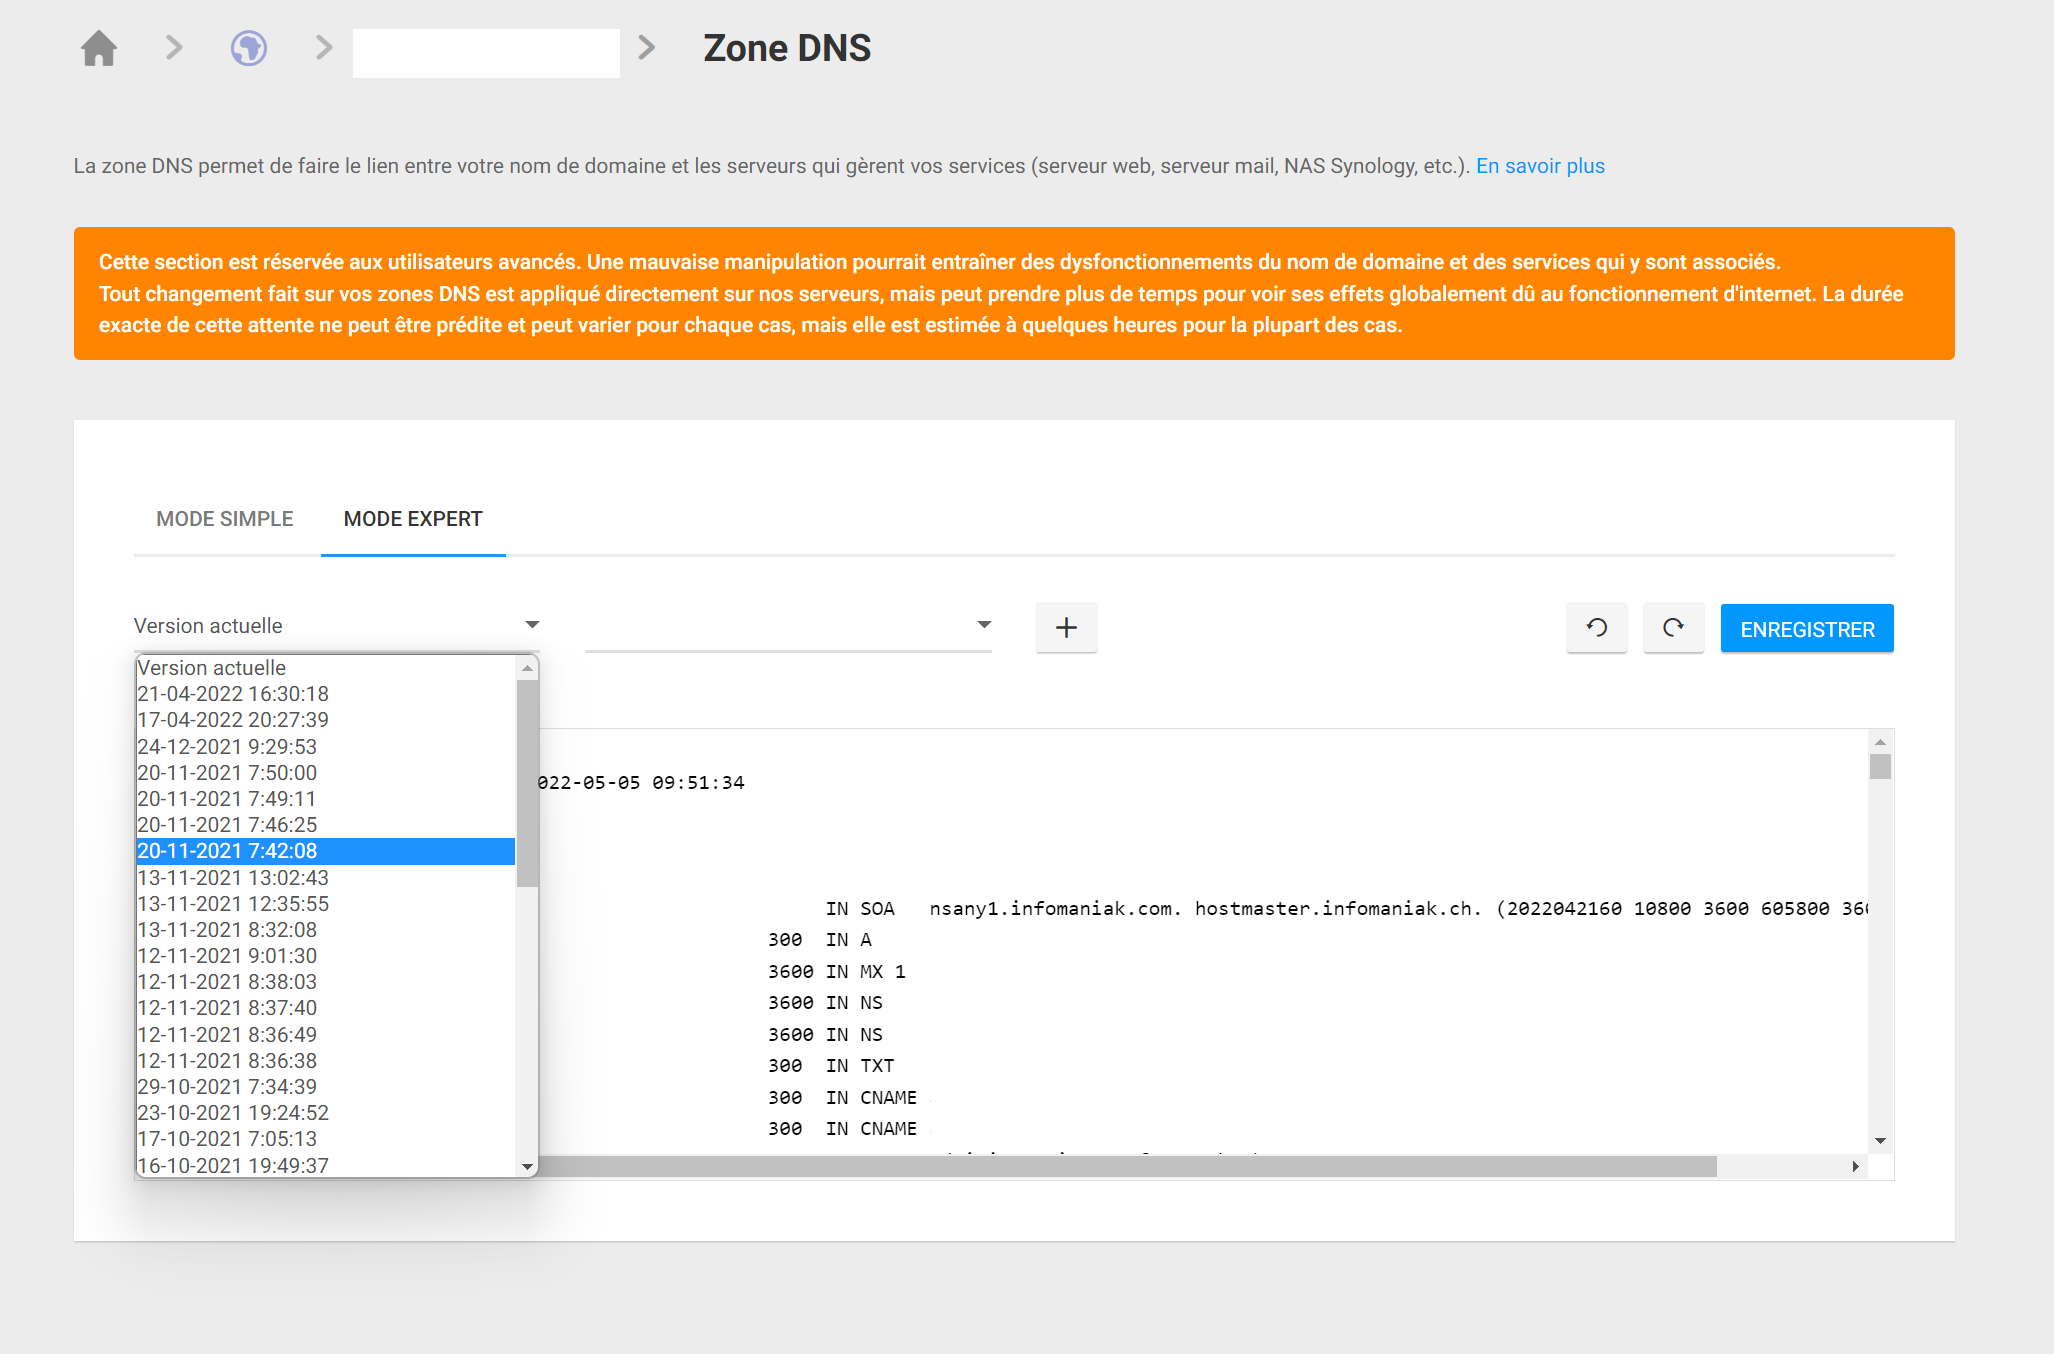
Task: Select version 21-04-2022 16:30:18
Action: tap(232, 693)
